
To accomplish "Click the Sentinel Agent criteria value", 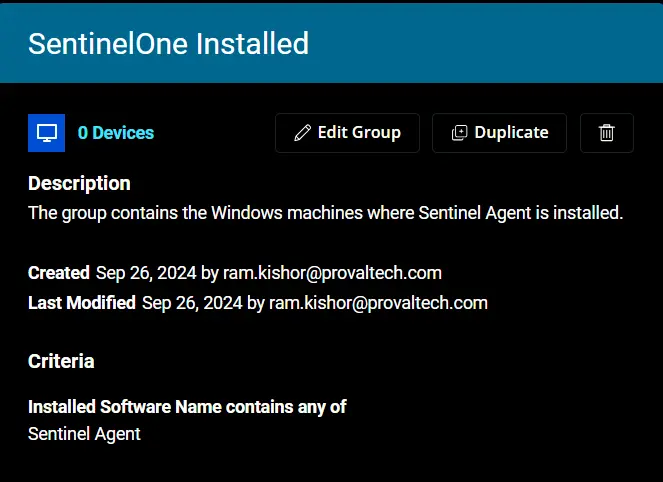I will click(84, 434).
